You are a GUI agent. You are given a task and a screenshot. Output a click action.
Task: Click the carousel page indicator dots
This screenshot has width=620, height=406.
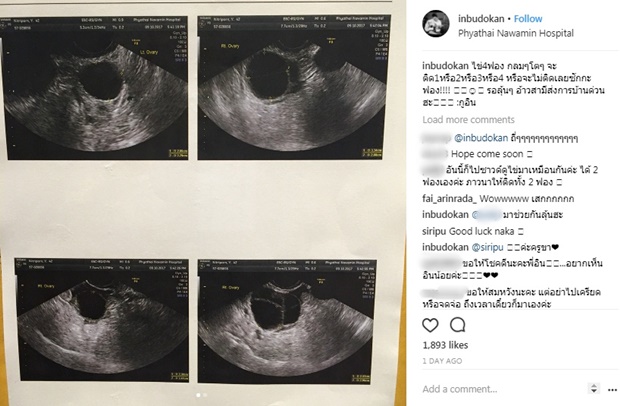[x=202, y=395]
